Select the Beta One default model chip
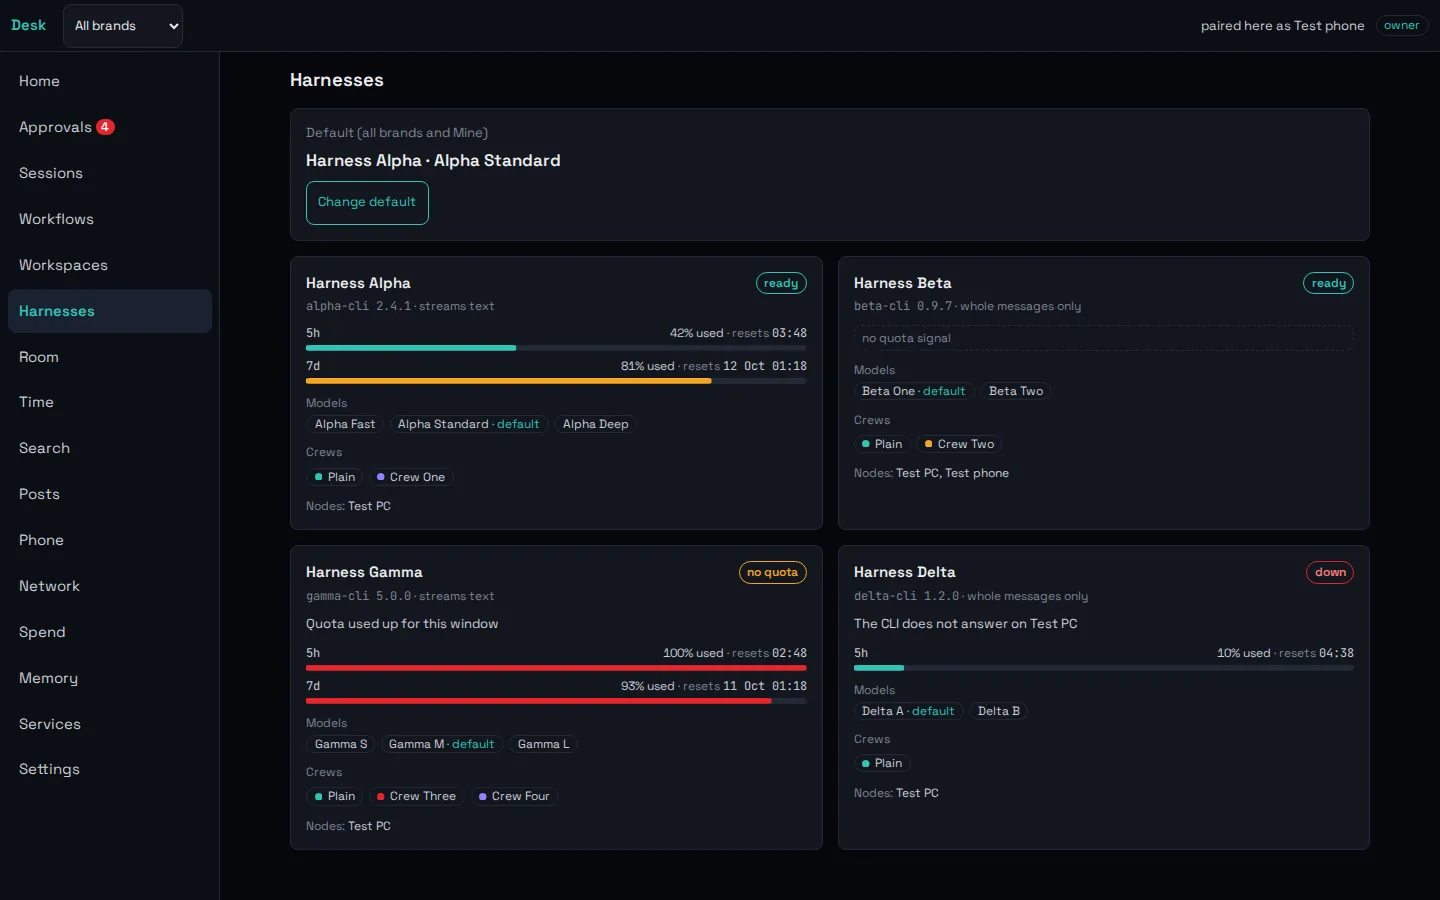 [x=914, y=392]
